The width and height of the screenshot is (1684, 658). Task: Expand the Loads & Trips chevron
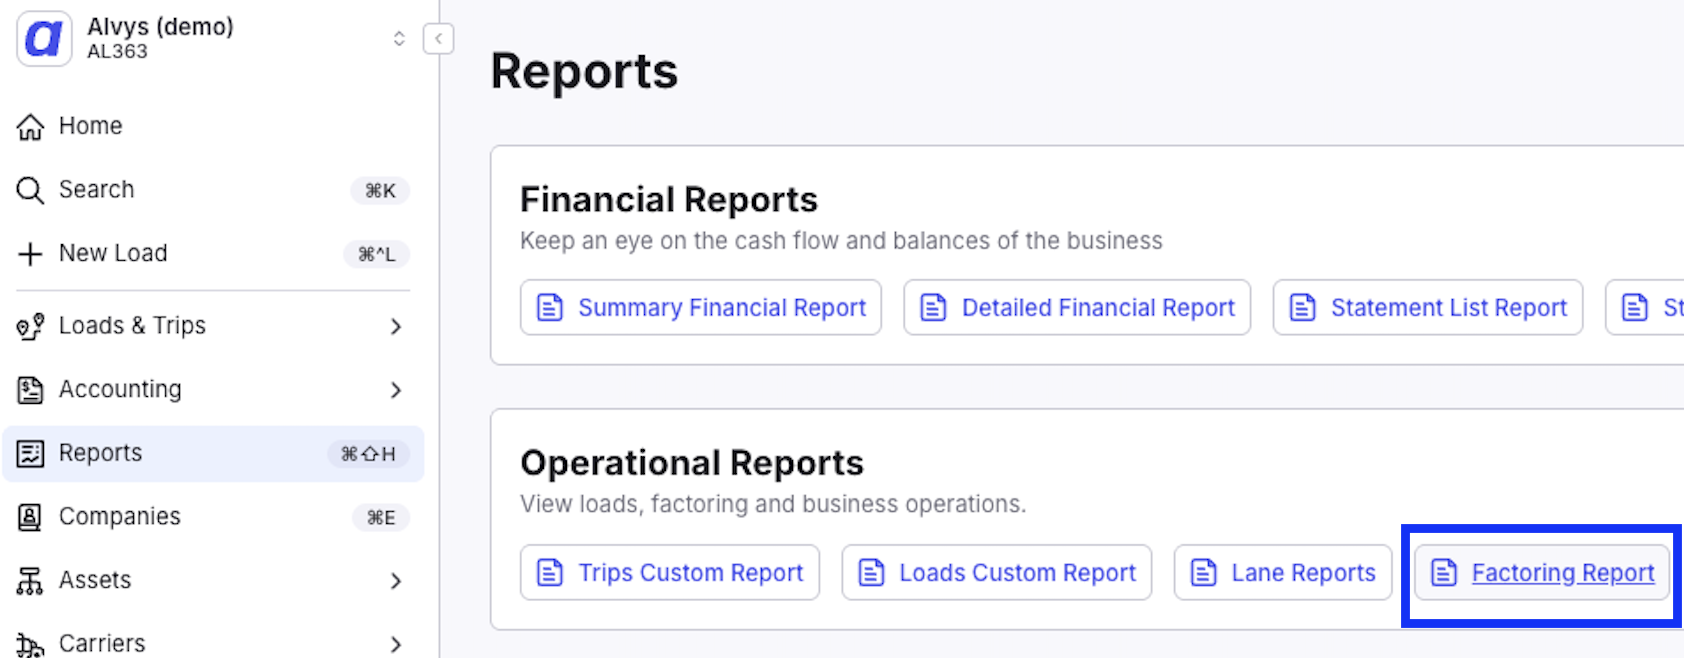pos(396,326)
